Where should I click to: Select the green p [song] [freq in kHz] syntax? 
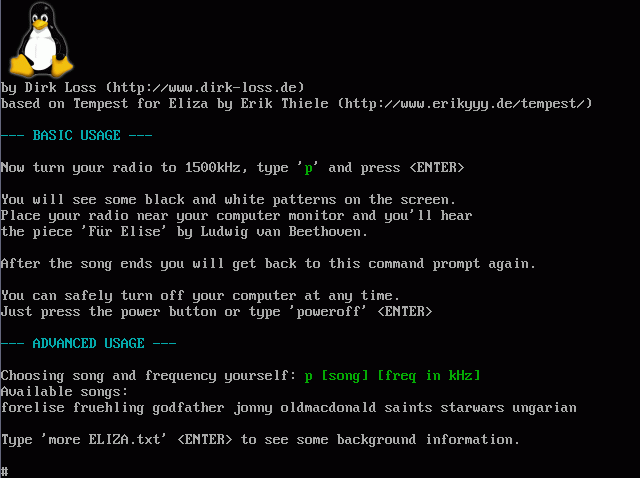tap(392, 376)
